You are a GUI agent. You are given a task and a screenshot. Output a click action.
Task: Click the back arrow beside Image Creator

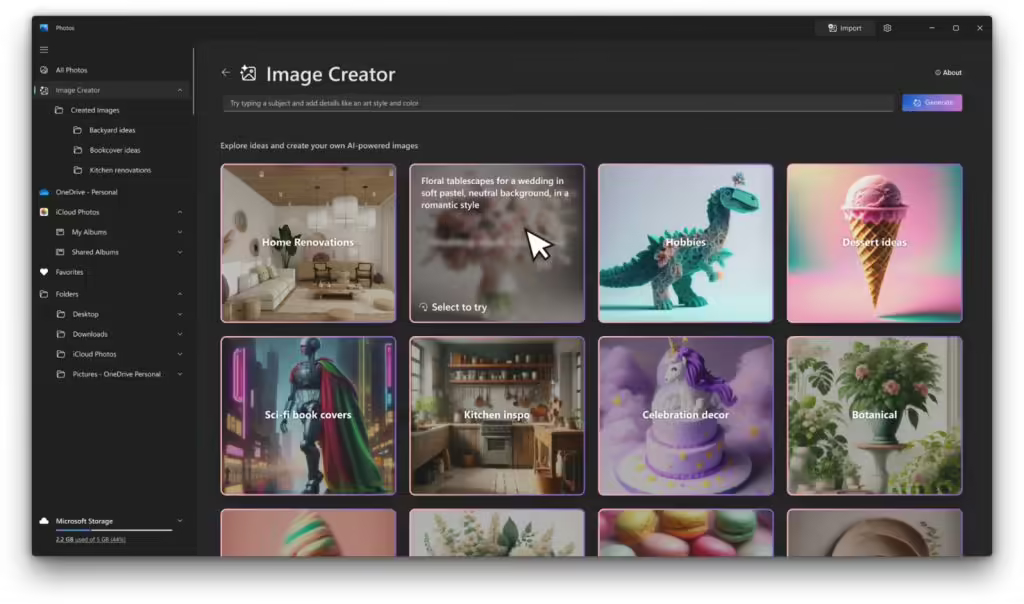[x=225, y=73]
